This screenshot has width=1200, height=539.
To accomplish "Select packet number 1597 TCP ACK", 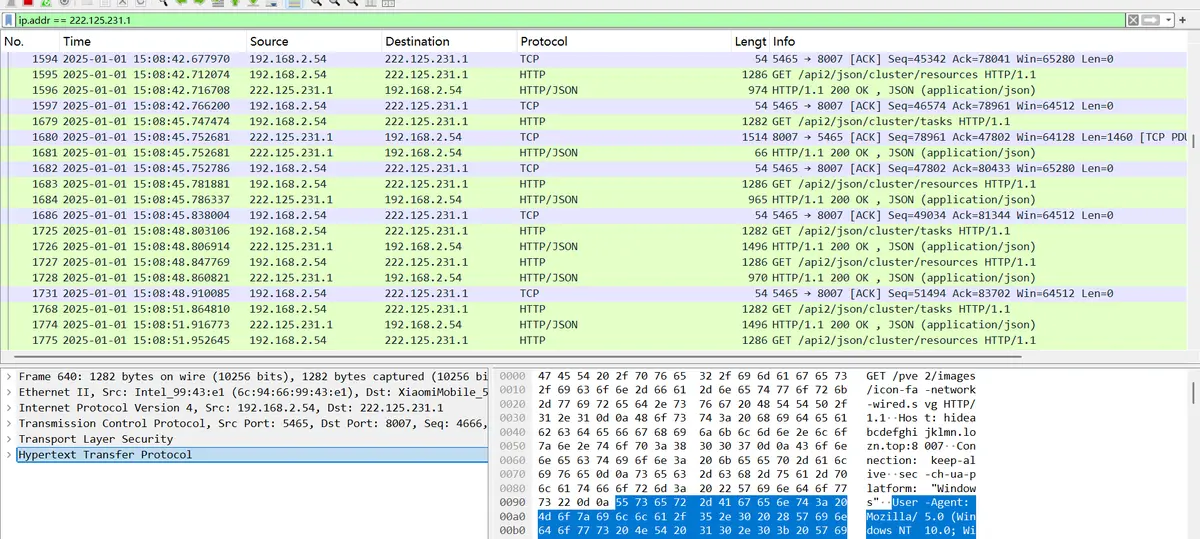I will pyautogui.click(x=595, y=106).
